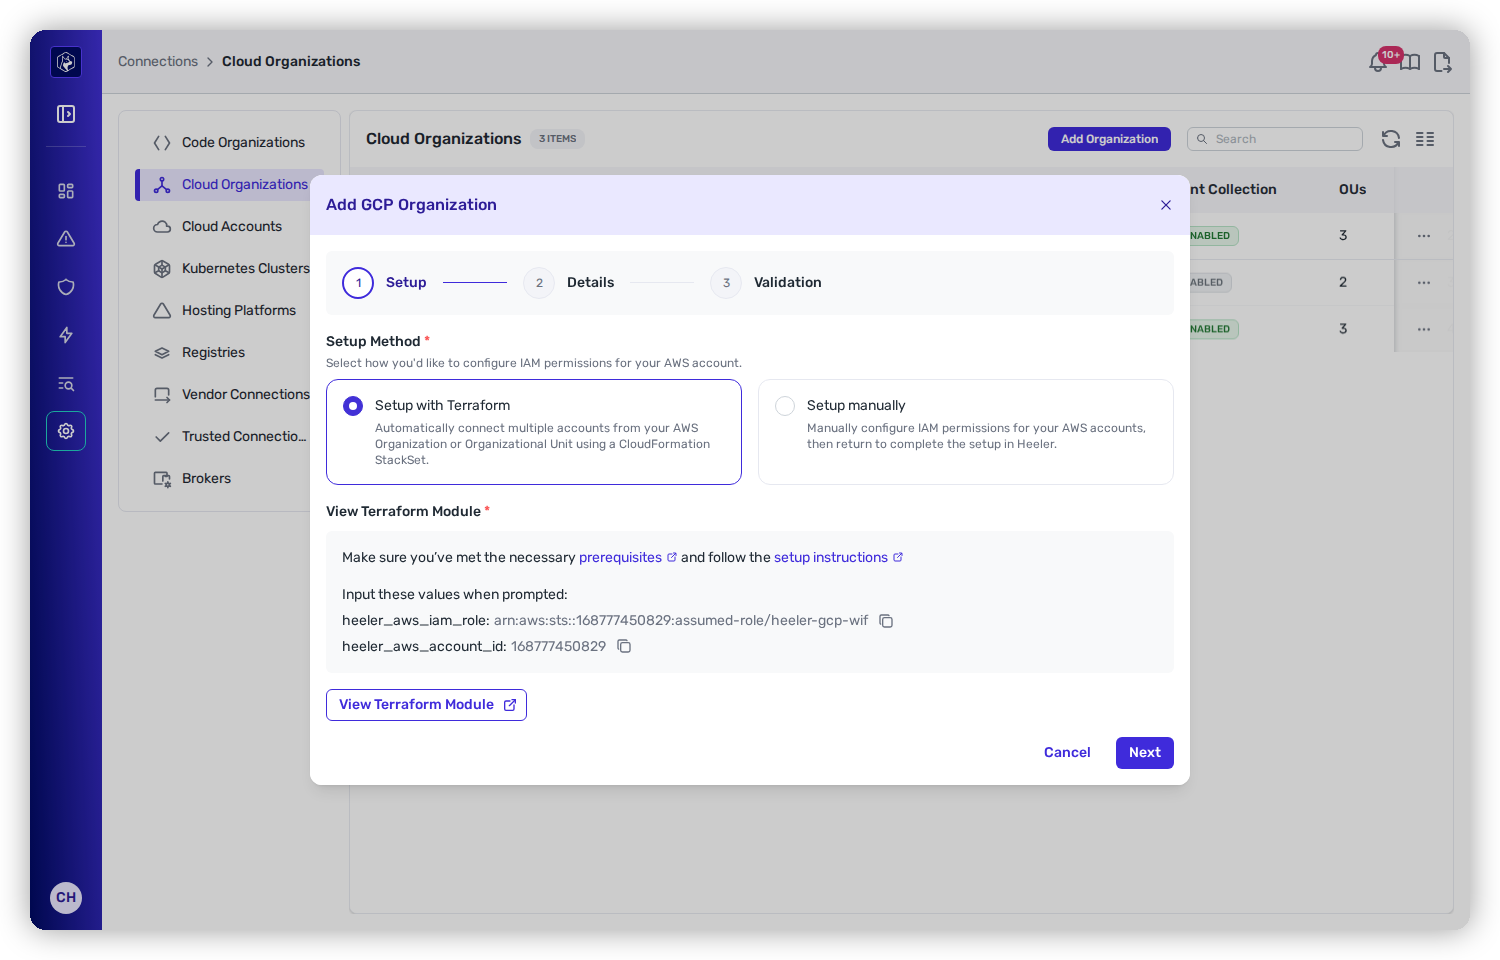Open the setup instructions link
This screenshot has height=960, width=1500.
pyautogui.click(x=838, y=558)
